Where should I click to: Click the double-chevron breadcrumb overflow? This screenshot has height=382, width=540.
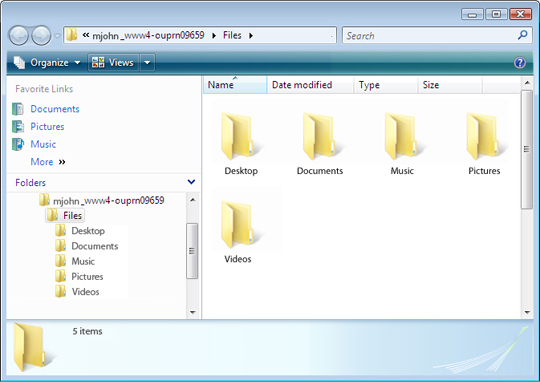86,35
